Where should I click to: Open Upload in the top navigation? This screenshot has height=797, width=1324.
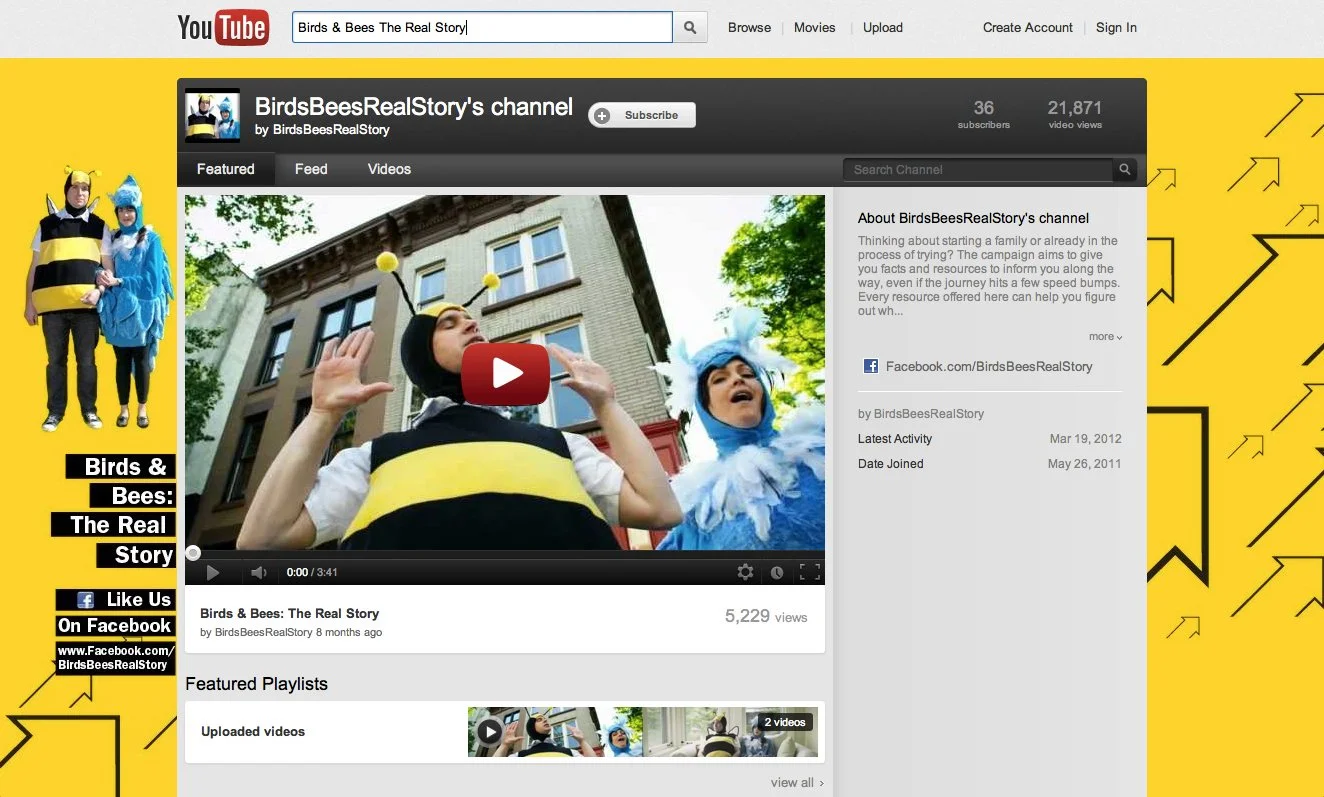[883, 28]
